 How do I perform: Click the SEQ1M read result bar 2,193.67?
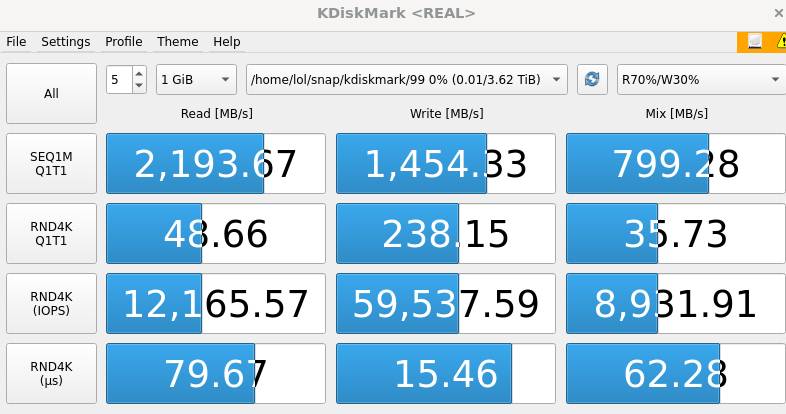(x=216, y=164)
